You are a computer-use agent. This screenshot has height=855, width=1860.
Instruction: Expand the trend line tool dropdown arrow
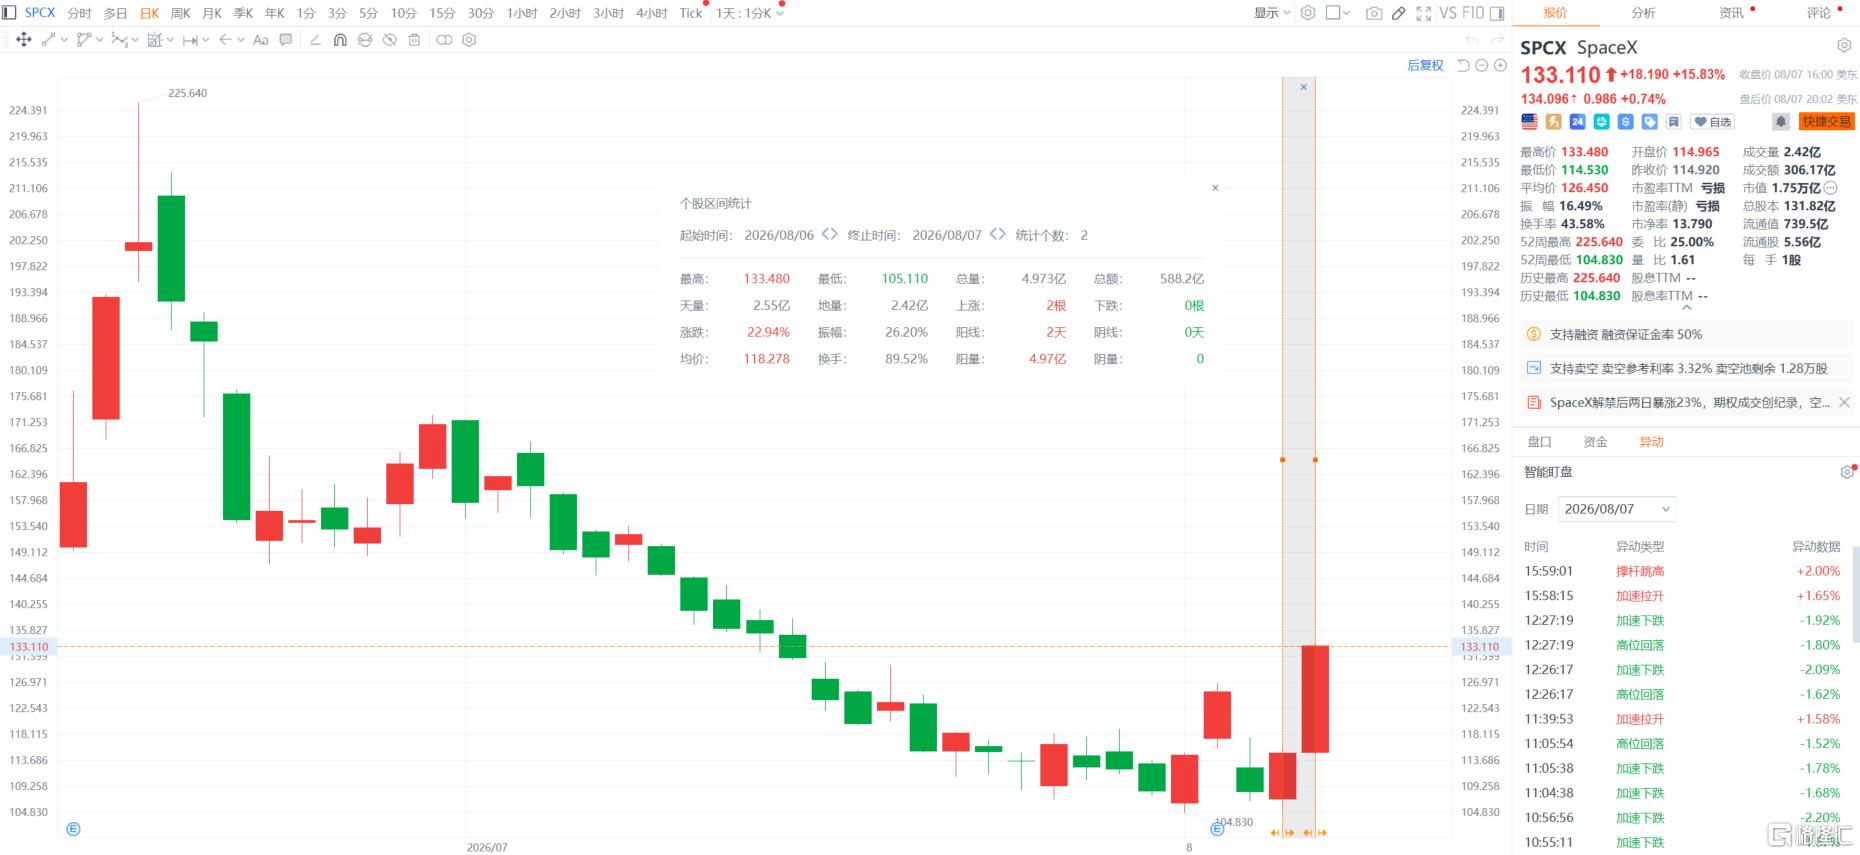[x=64, y=40]
